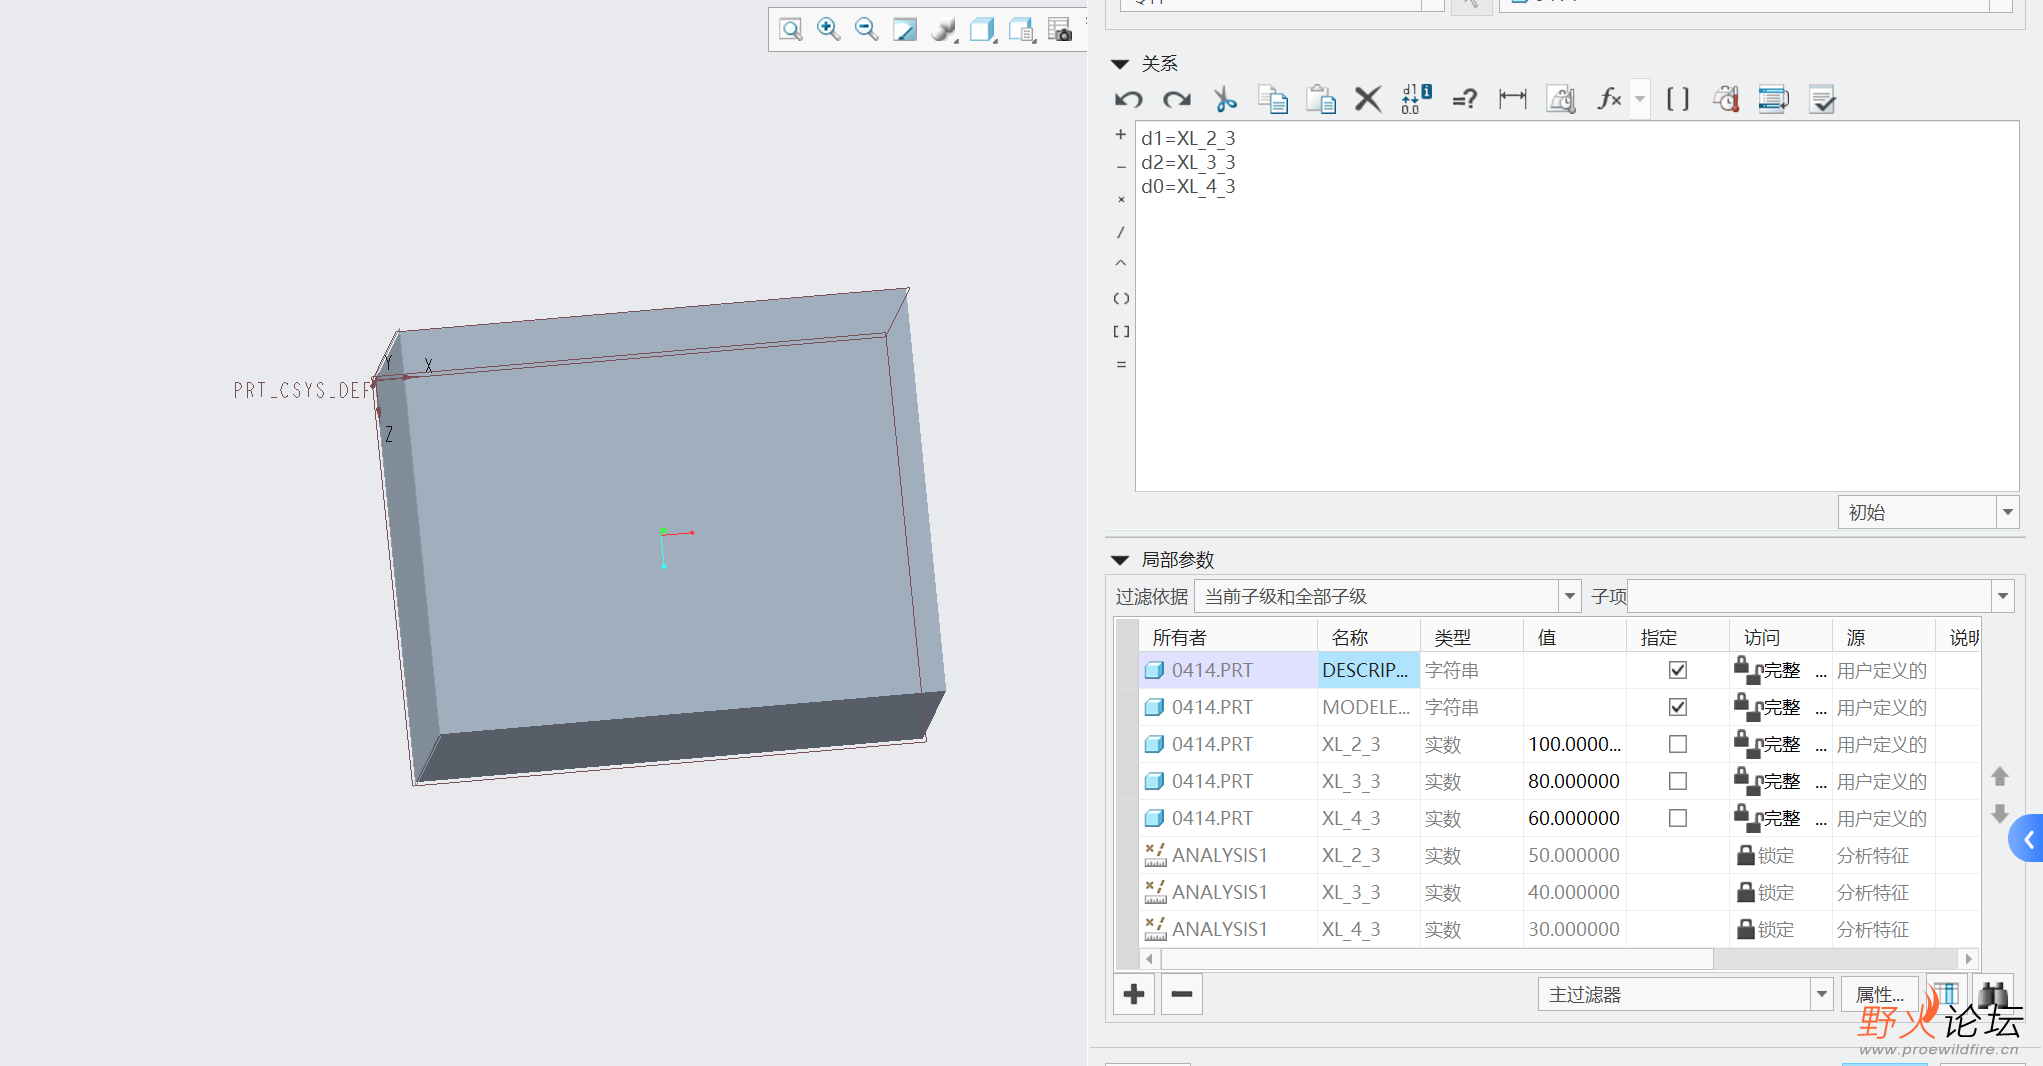Click the 名称 column header
This screenshot has width=2043, height=1066.
point(1369,637)
